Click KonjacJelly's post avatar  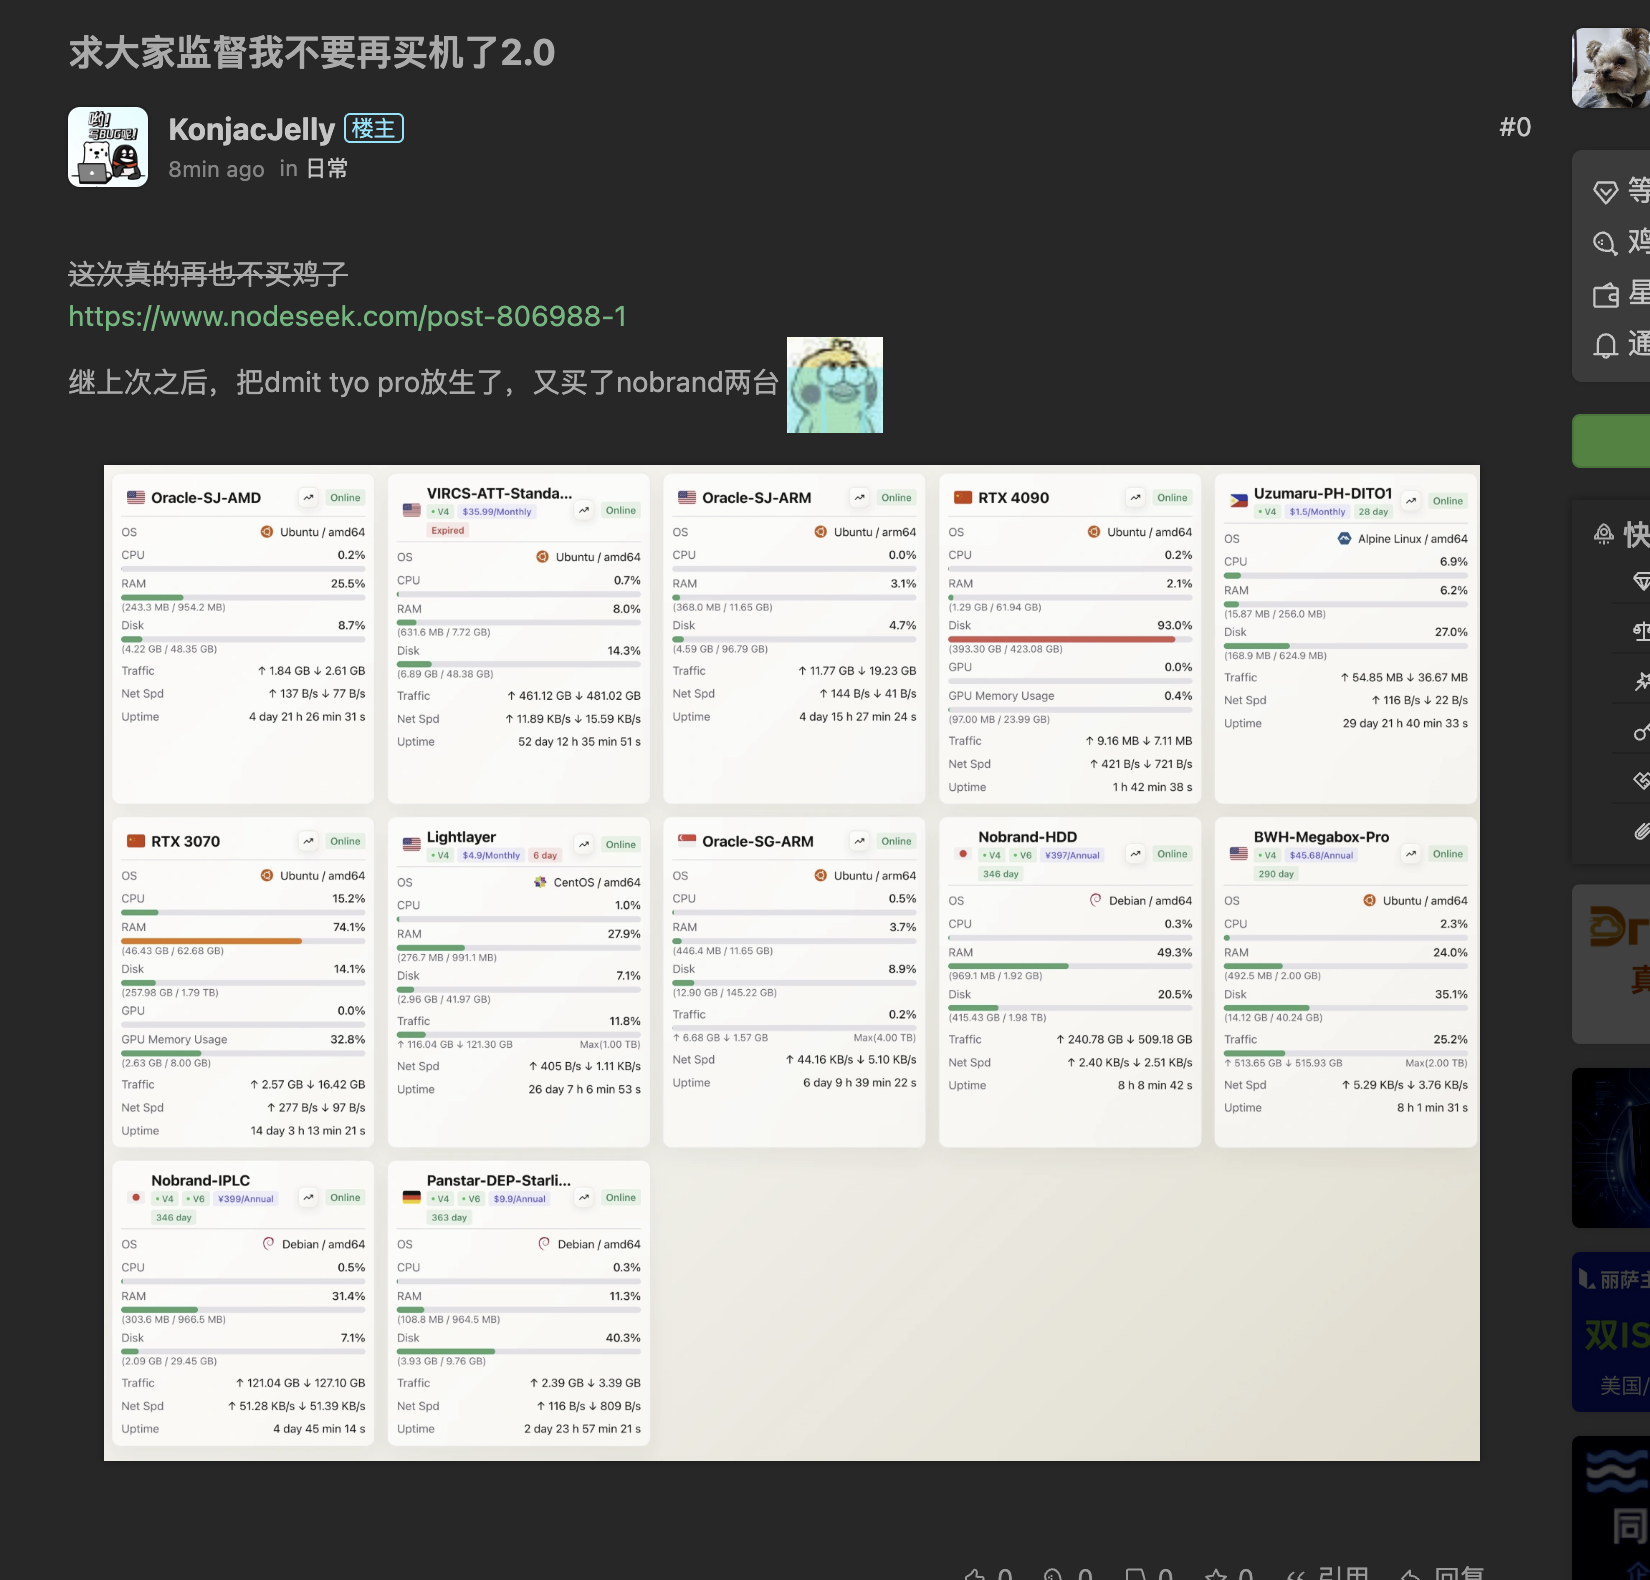[108, 147]
